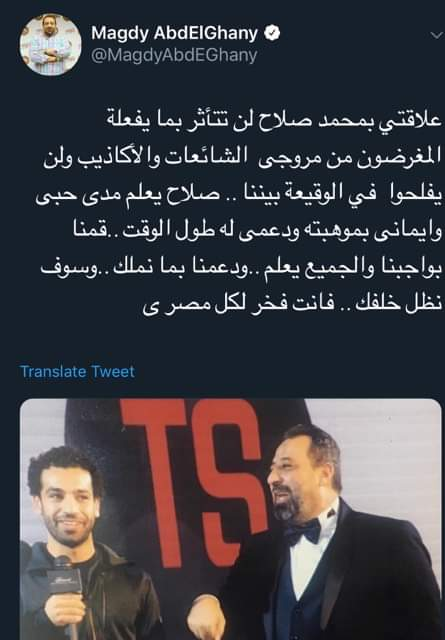Click the blue verified badge icon
This screenshot has height=640, width=445.
271,33
